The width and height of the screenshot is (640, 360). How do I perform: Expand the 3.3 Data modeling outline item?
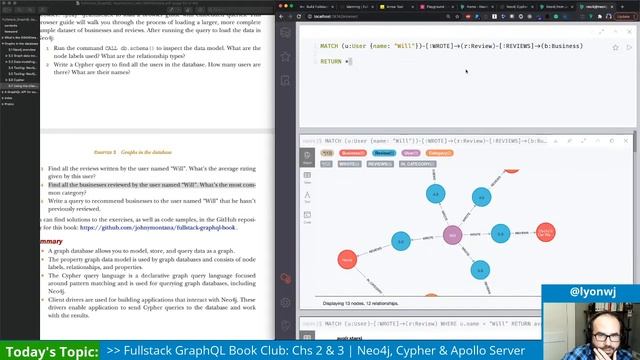(6, 62)
